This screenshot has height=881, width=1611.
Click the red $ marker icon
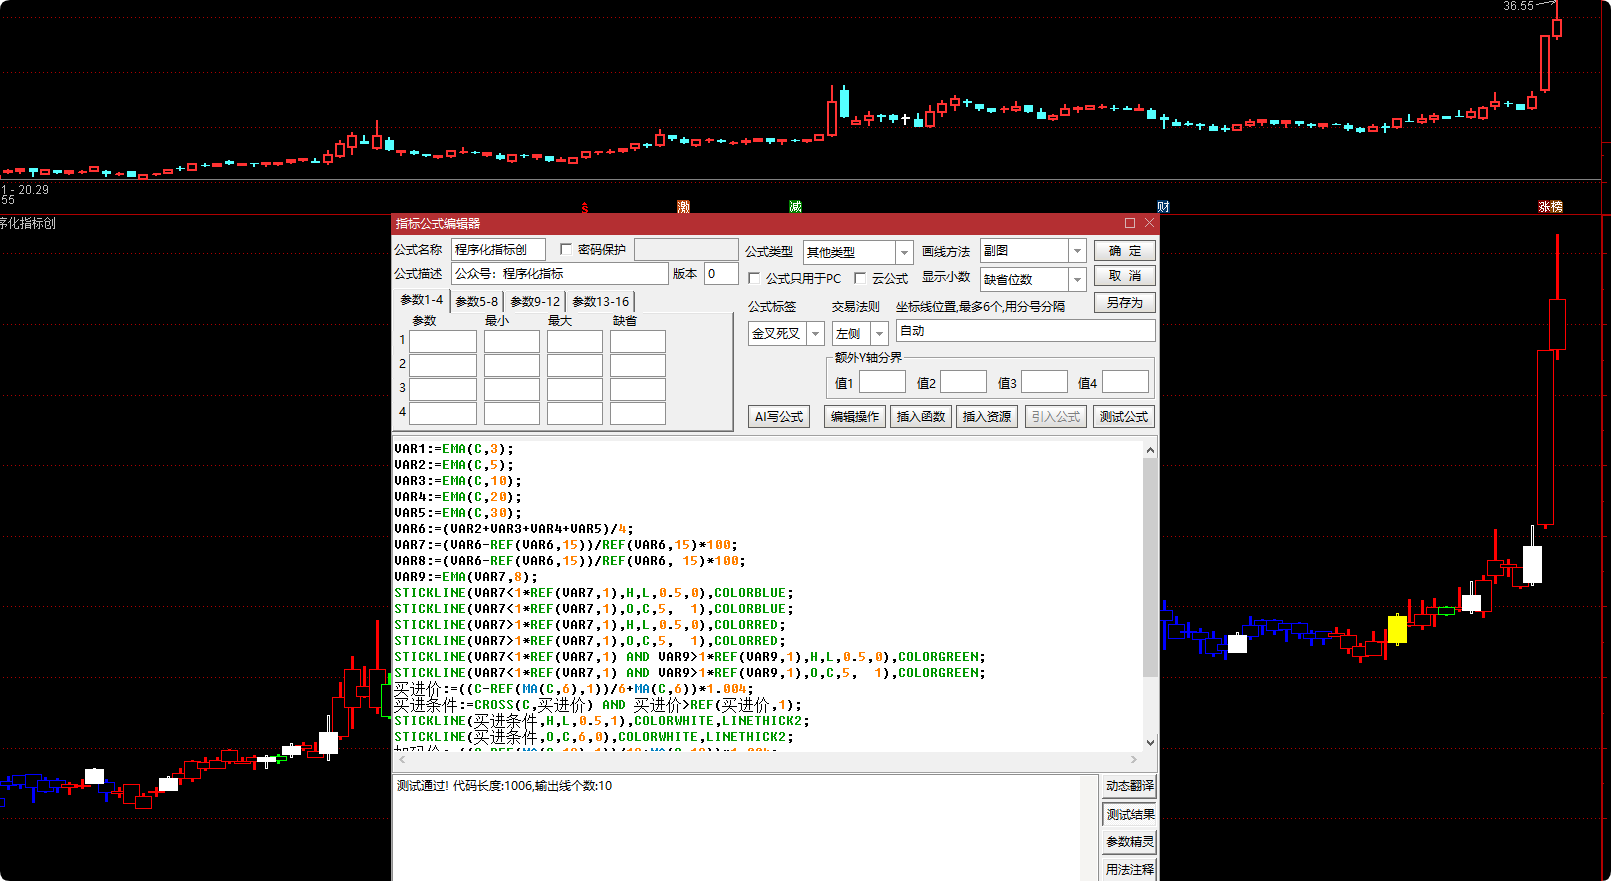pyautogui.click(x=585, y=208)
